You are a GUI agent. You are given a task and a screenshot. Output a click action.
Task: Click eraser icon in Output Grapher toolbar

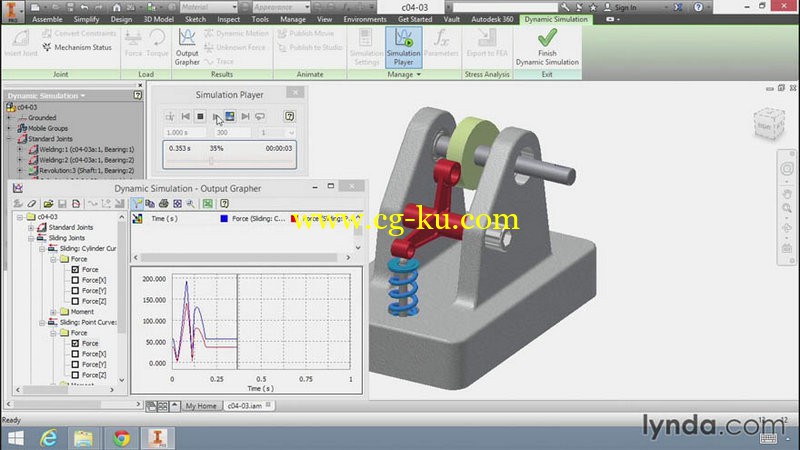tap(32, 204)
